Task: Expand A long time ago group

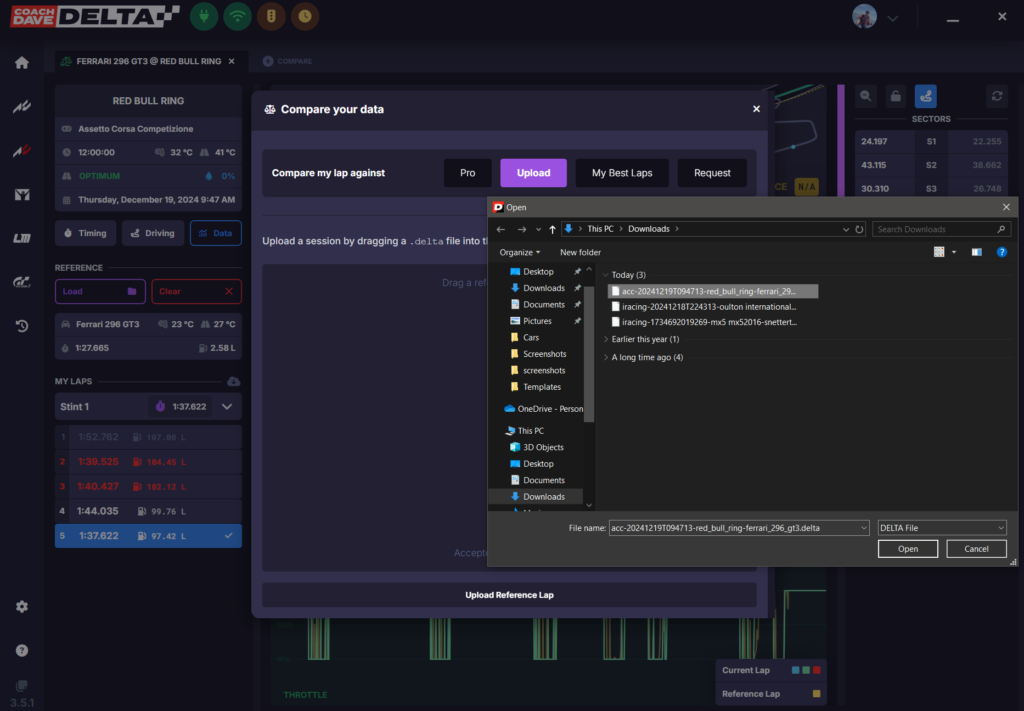Action: coord(606,357)
